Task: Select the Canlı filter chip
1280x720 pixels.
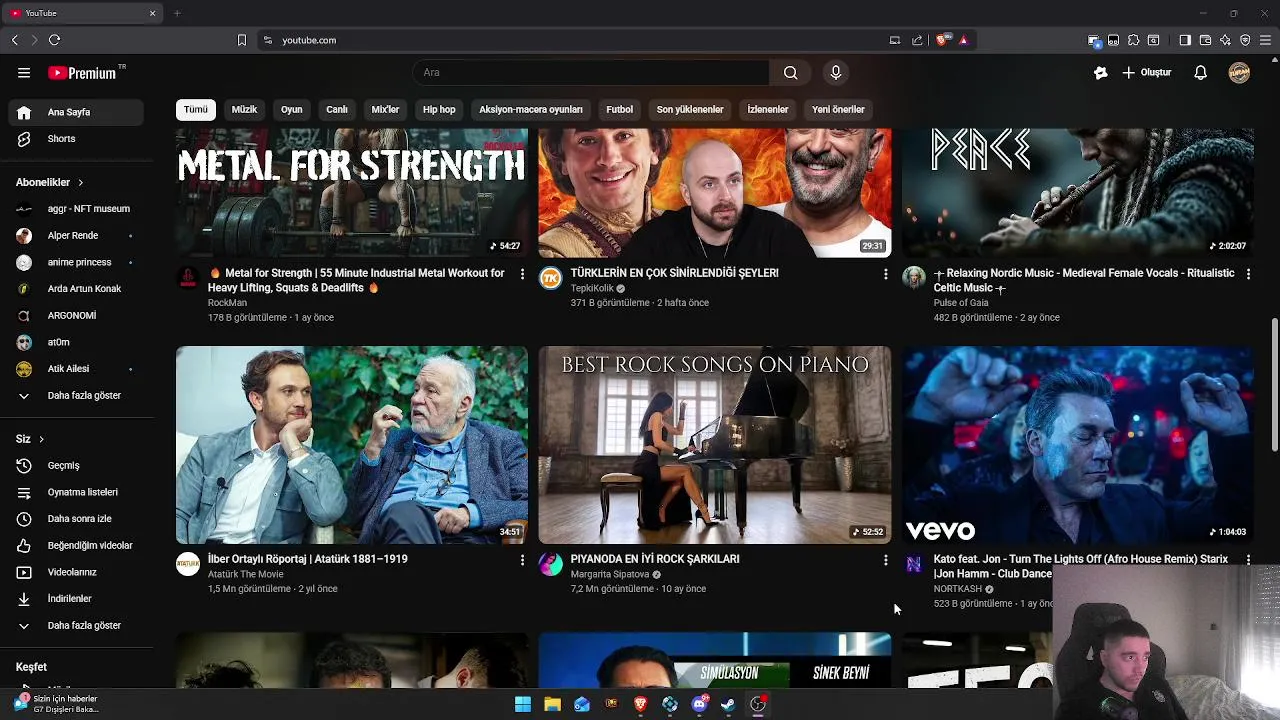Action: point(337,109)
